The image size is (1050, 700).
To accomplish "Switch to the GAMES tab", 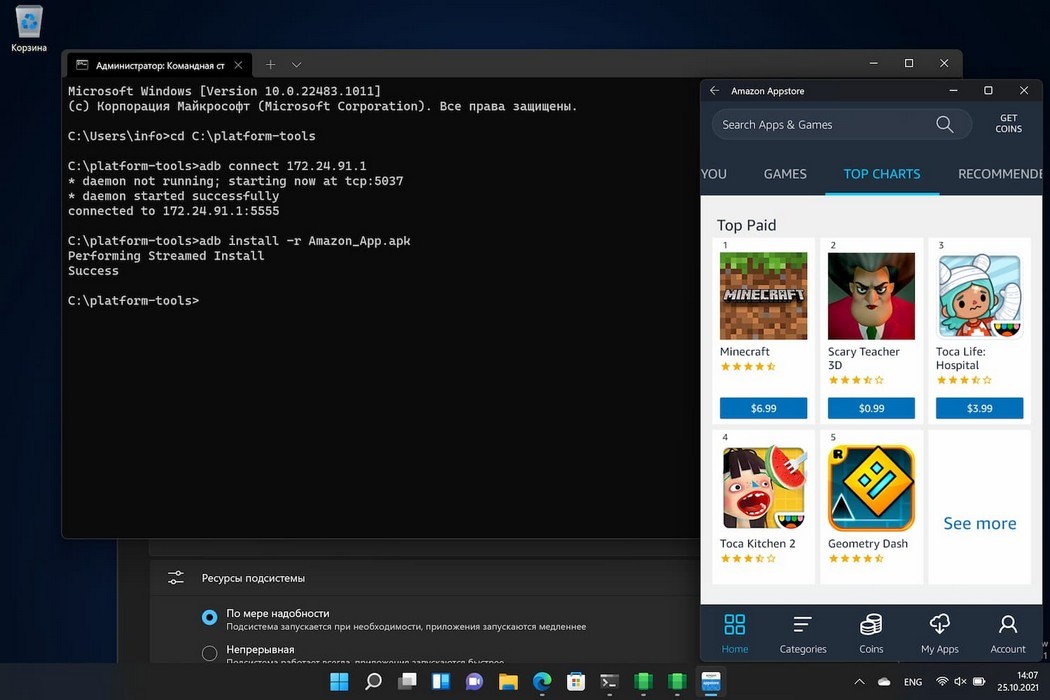I will (x=785, y=174).
